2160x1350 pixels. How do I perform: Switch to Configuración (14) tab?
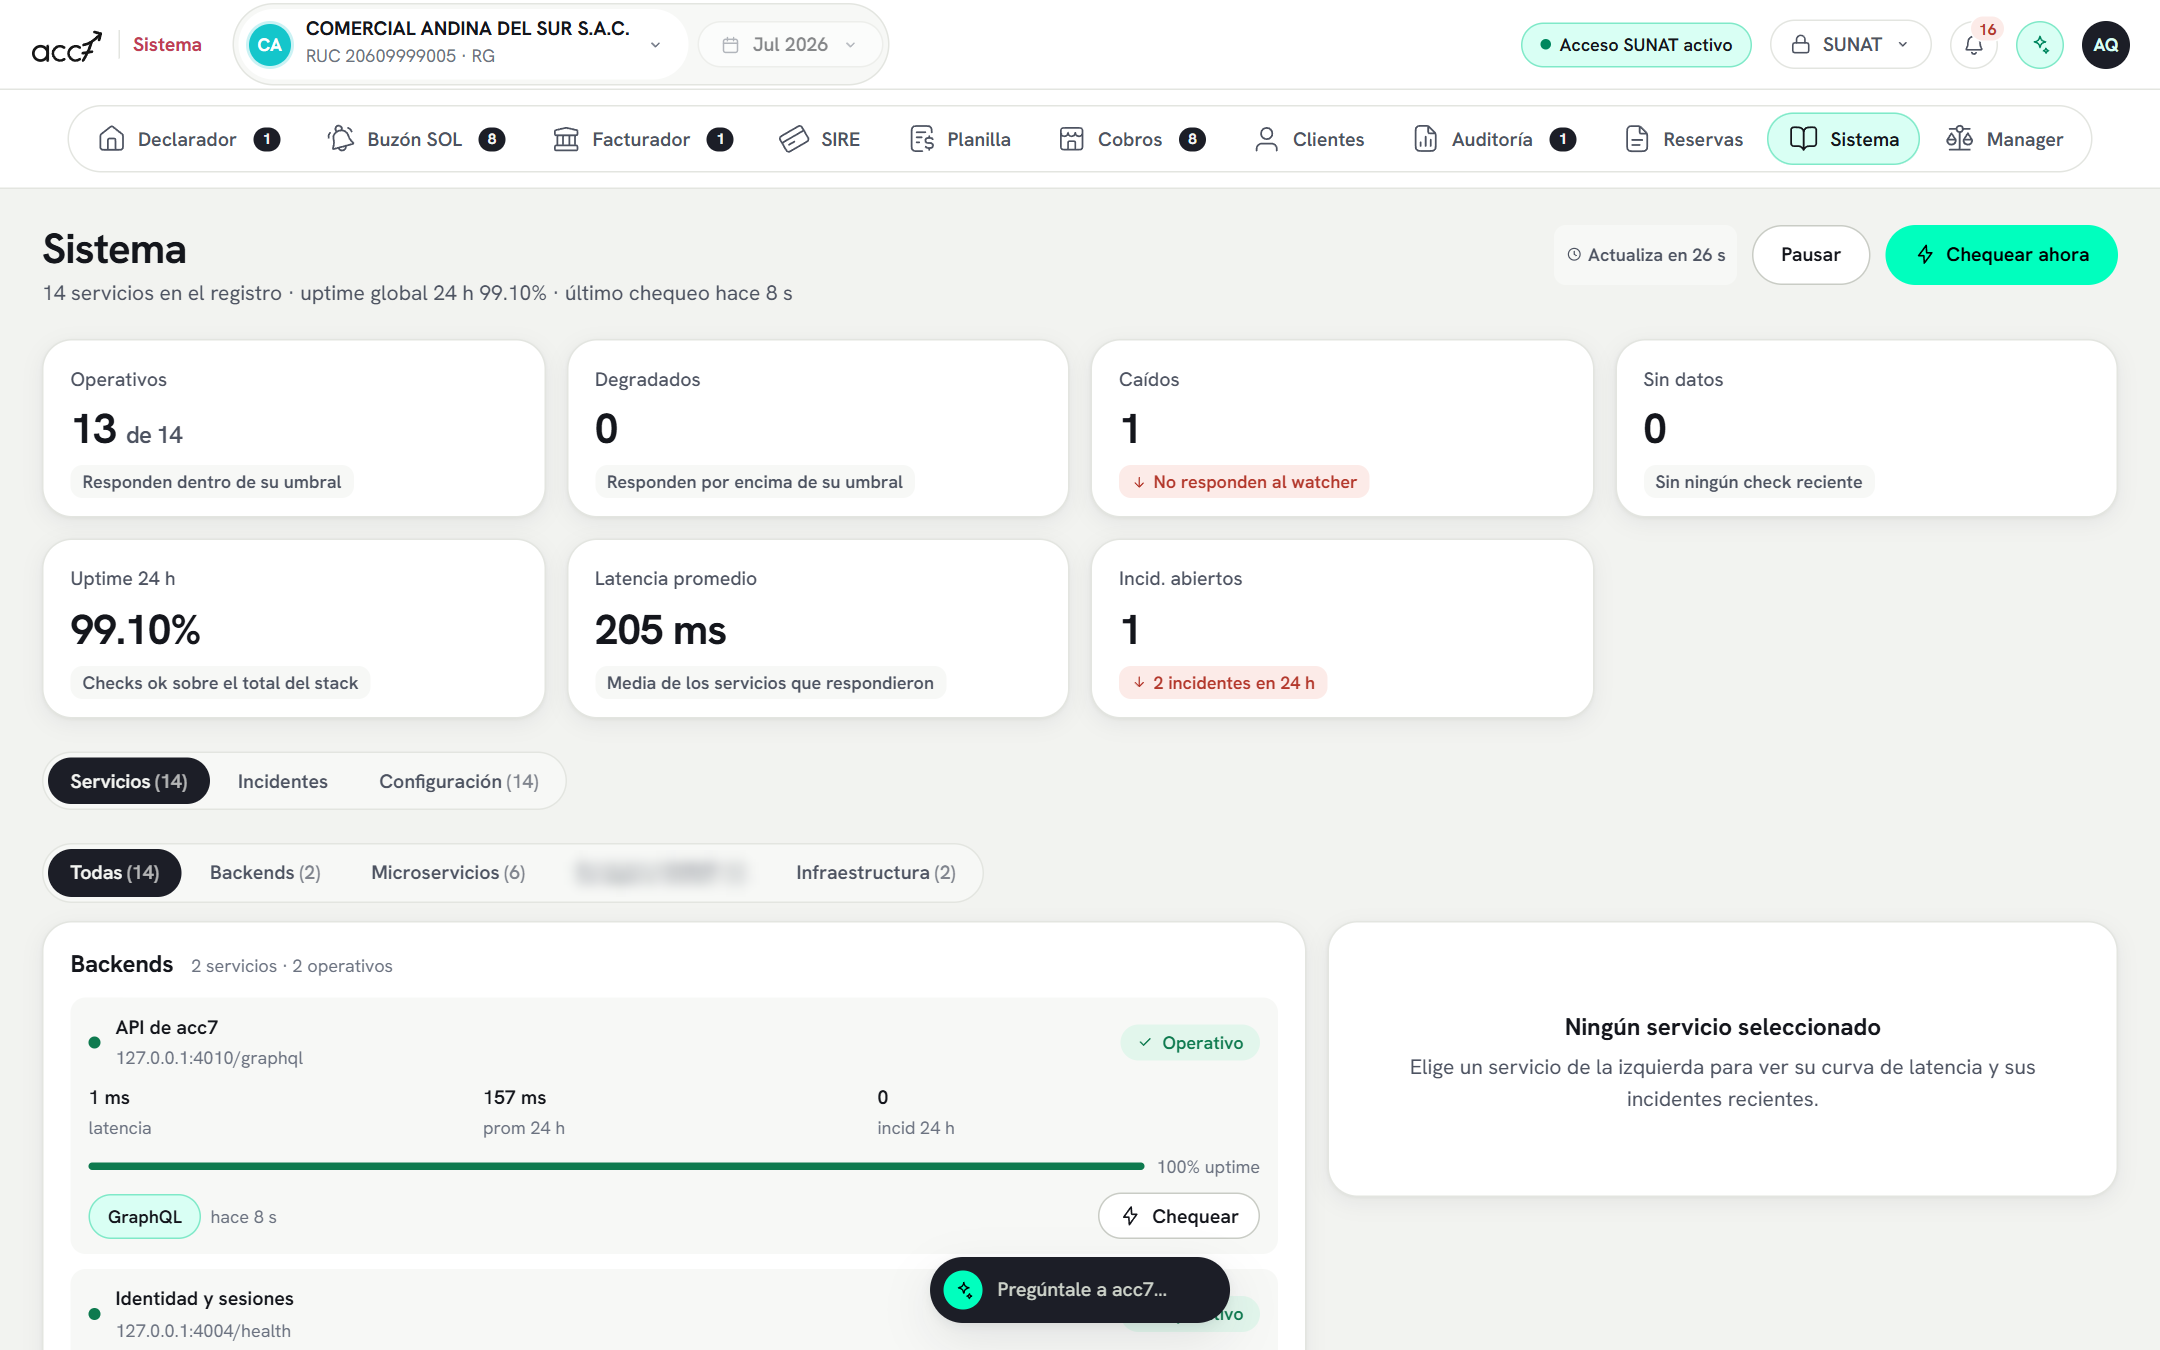pyautogui.click(x=459, y=781)
